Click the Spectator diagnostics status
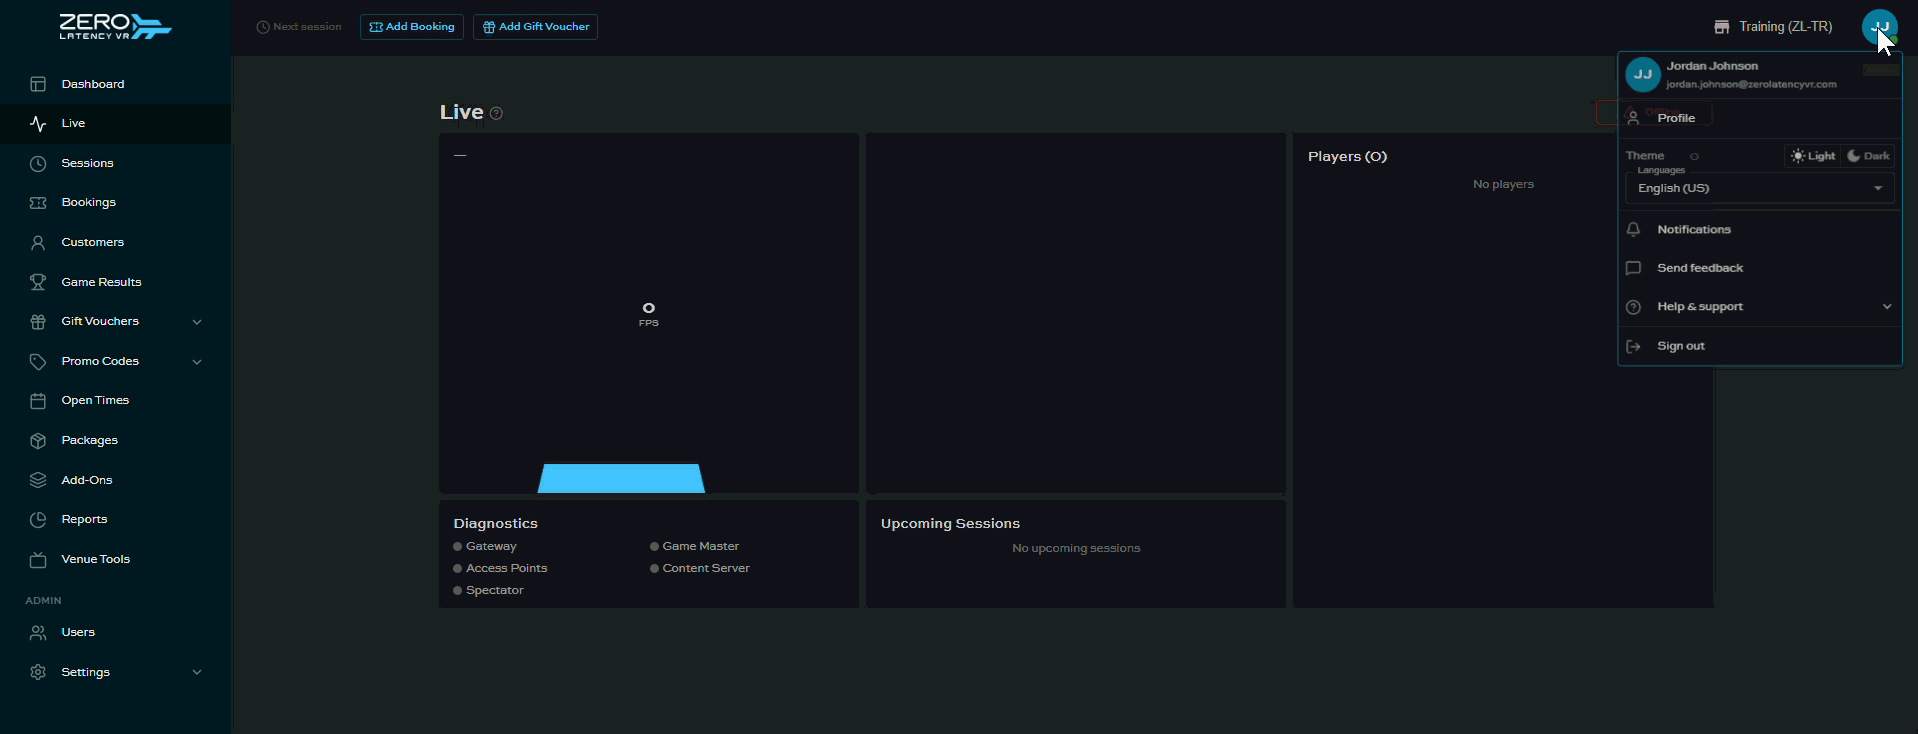The height and width of the screenshot is (734, 1918). pyautogui.click(x=488, y=590)
